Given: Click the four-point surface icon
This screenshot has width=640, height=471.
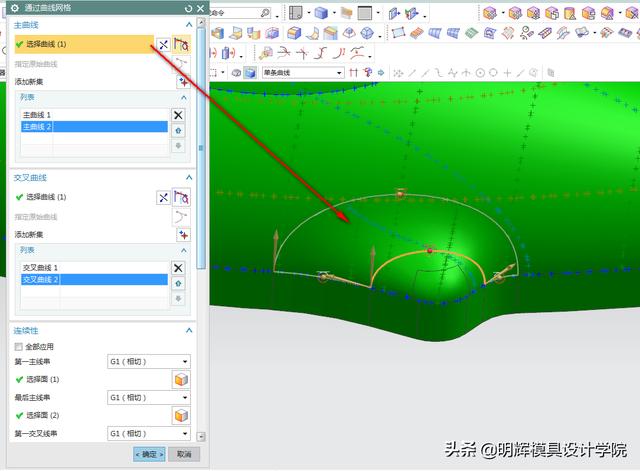Looking at the screenshot, I should (x=398, y=33).
